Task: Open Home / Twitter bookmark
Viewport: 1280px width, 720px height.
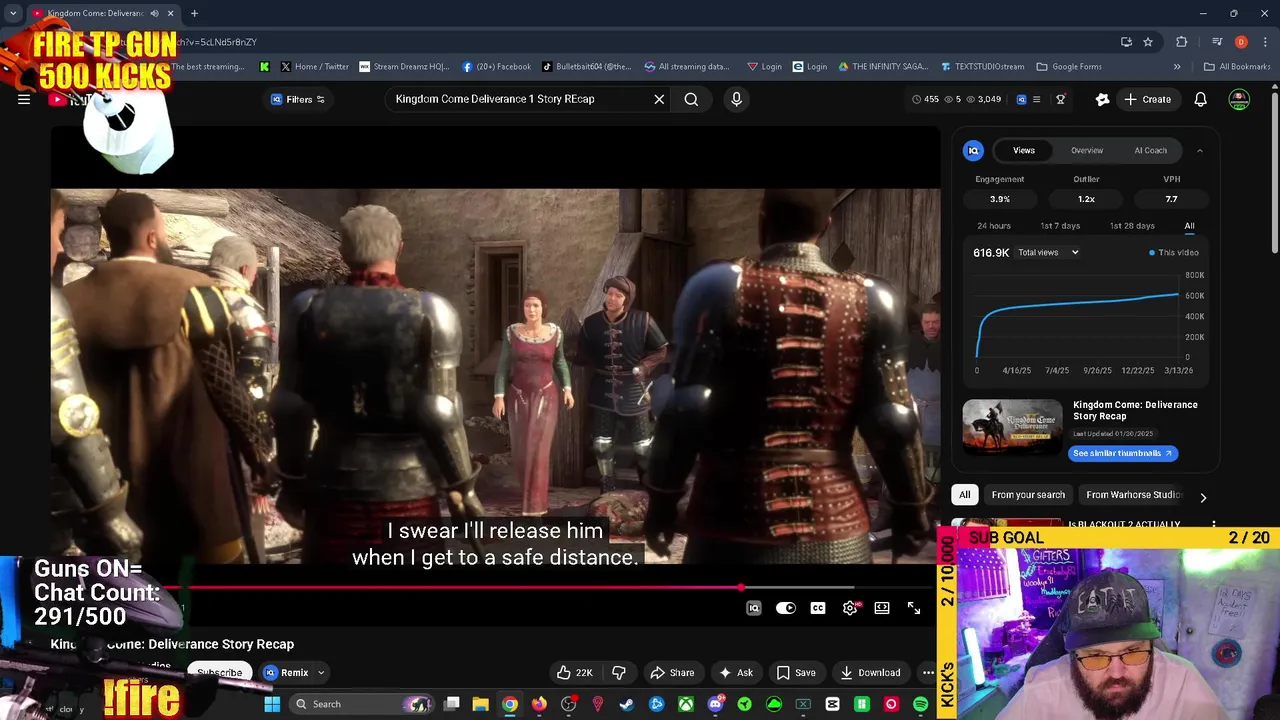Action: click(x=314, y=67)
